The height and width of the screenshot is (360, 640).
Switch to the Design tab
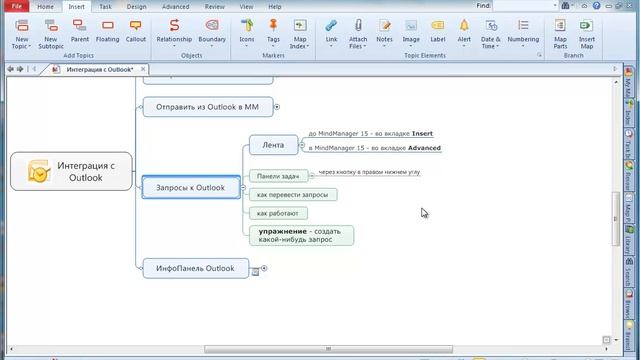(x=136, y=7)
